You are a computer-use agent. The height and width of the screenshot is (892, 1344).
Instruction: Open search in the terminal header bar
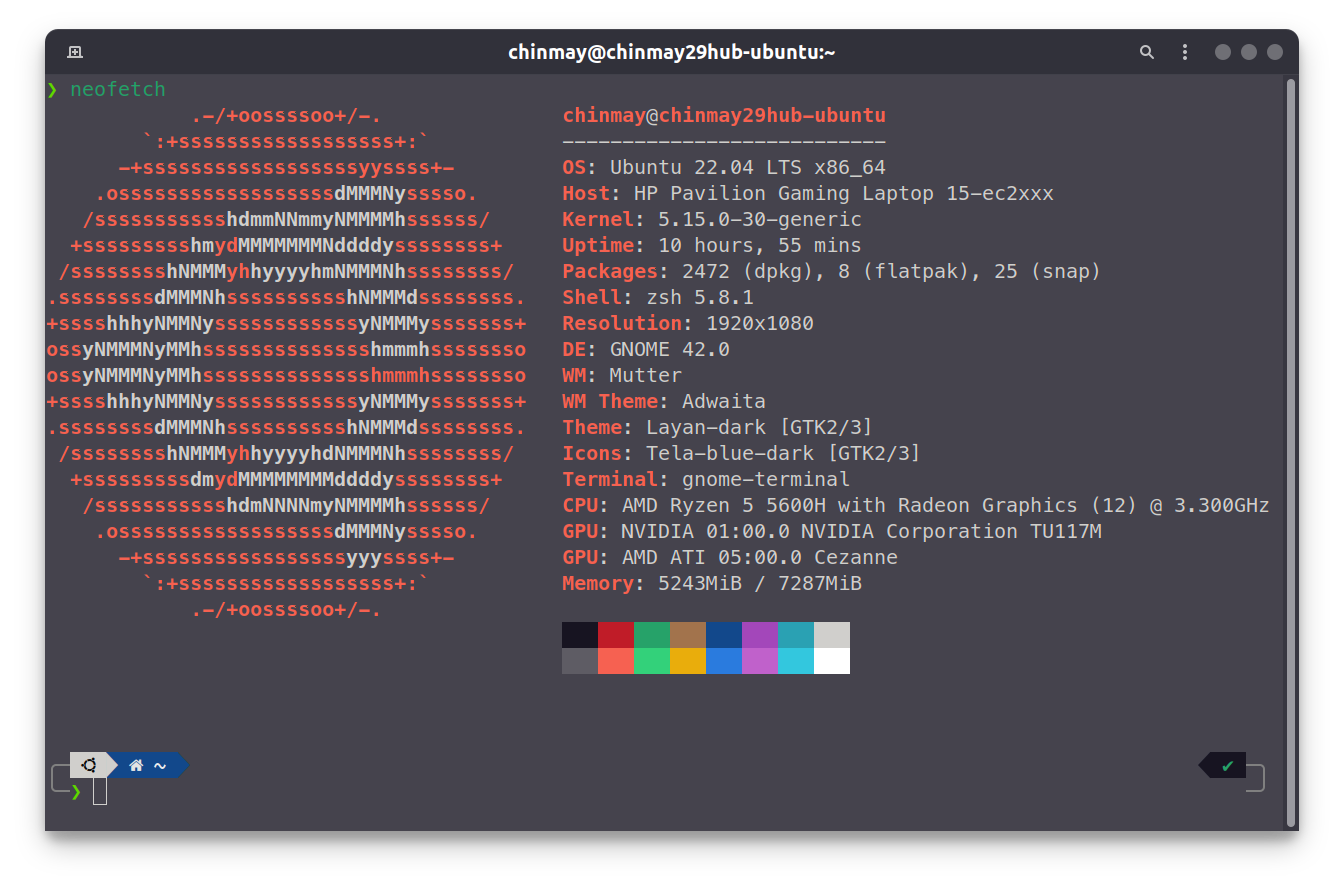click(x=1146, y=51)
